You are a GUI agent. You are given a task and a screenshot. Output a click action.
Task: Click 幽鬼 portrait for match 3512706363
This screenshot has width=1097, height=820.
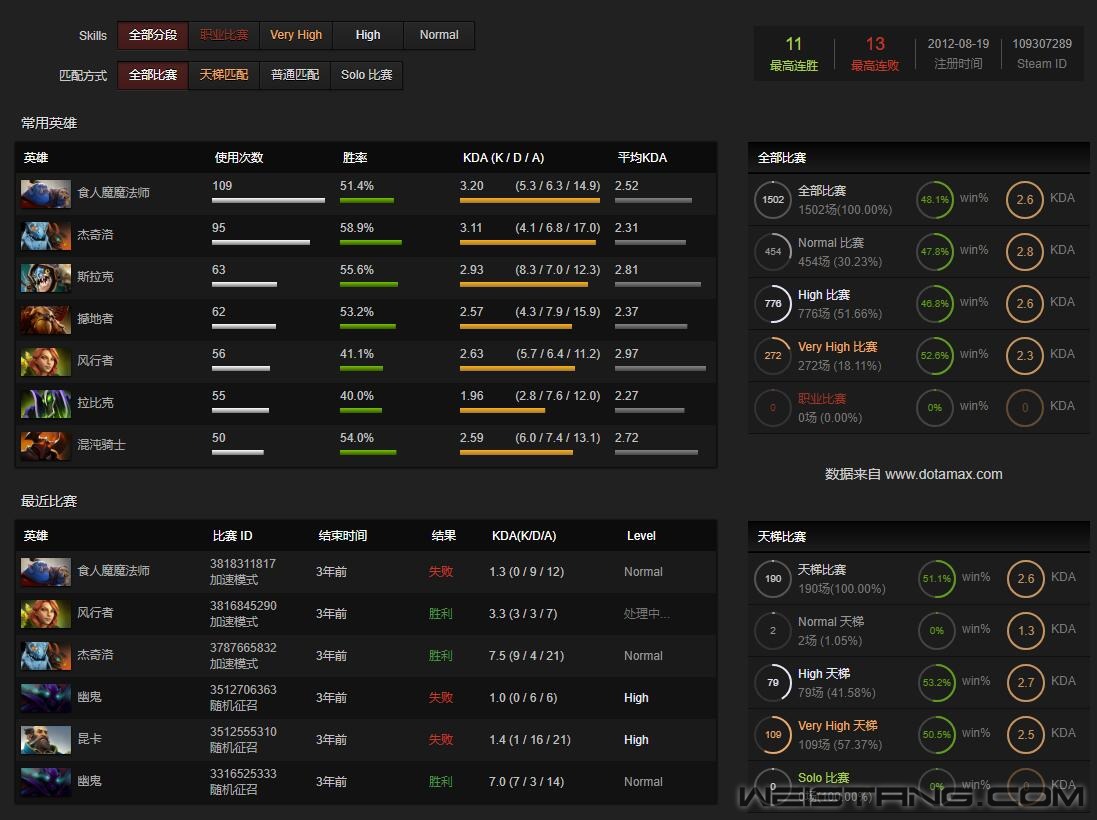(x=45, y=698)
